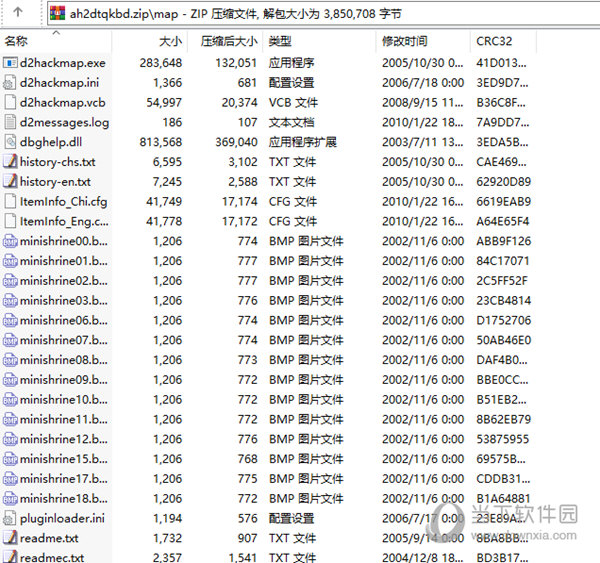Viewport: 600px width, 563px height.
Task: Select the history-en.txt file icon
Action: pos(10,181)
